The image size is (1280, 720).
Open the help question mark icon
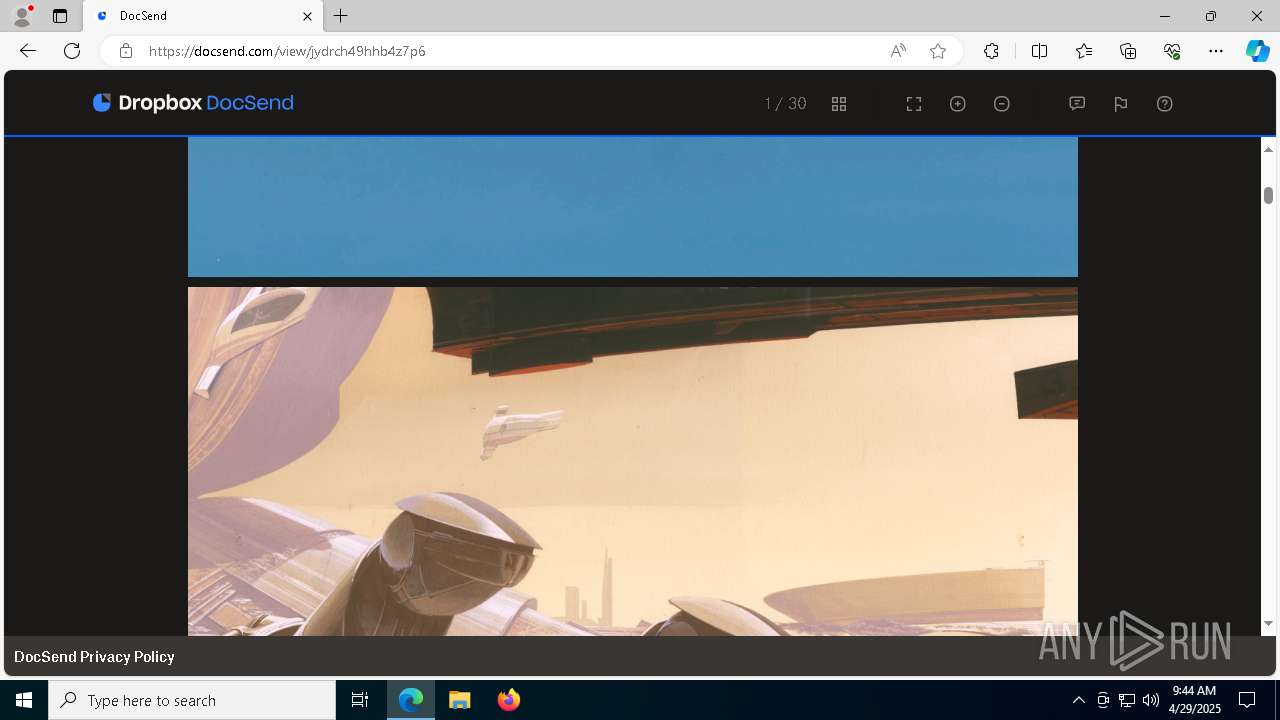click(x=1165, y=104)
